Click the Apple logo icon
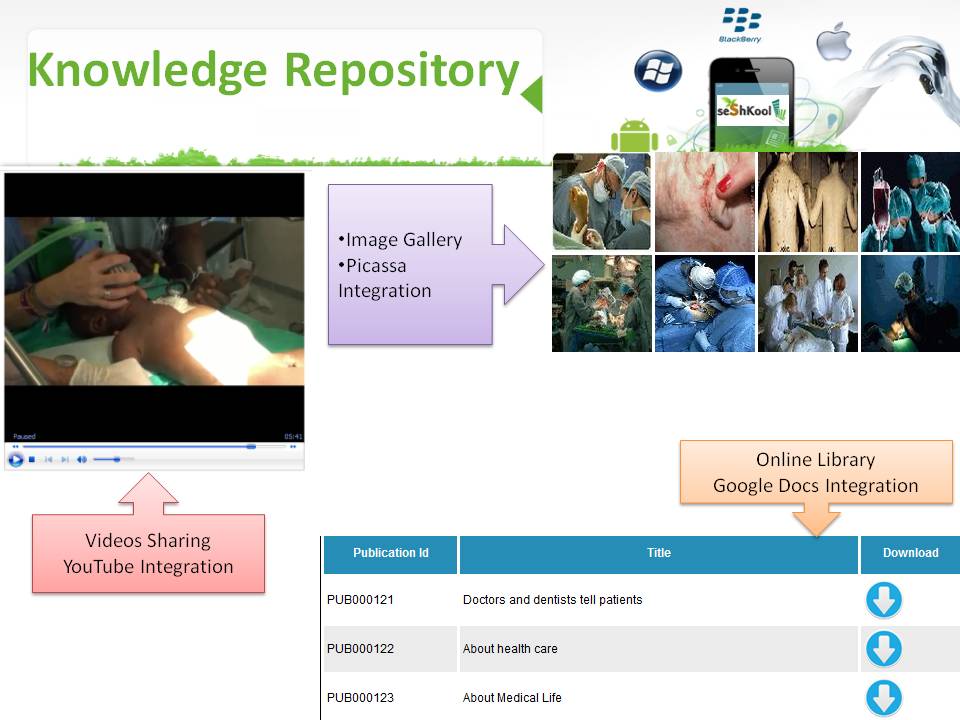960x720 pixels. click(832, 43)
